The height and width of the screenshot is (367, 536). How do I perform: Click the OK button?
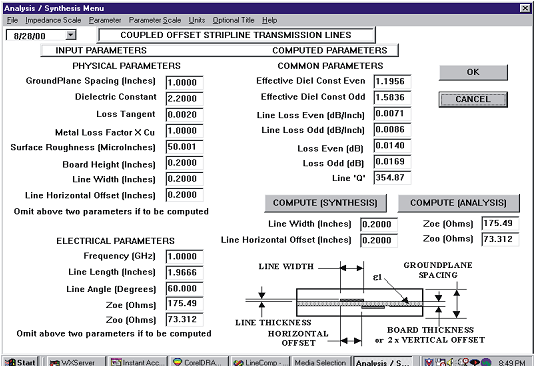[x=473, y=72]
